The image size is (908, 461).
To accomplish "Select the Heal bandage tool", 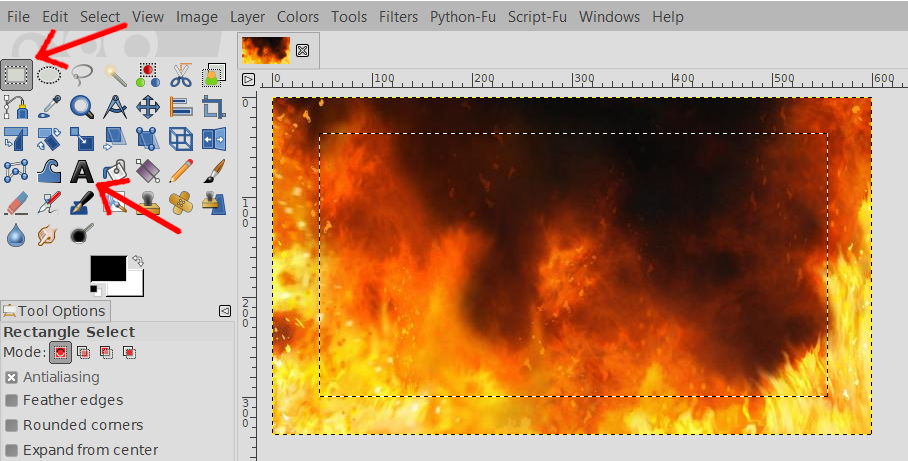I will (x=181, y=203).
